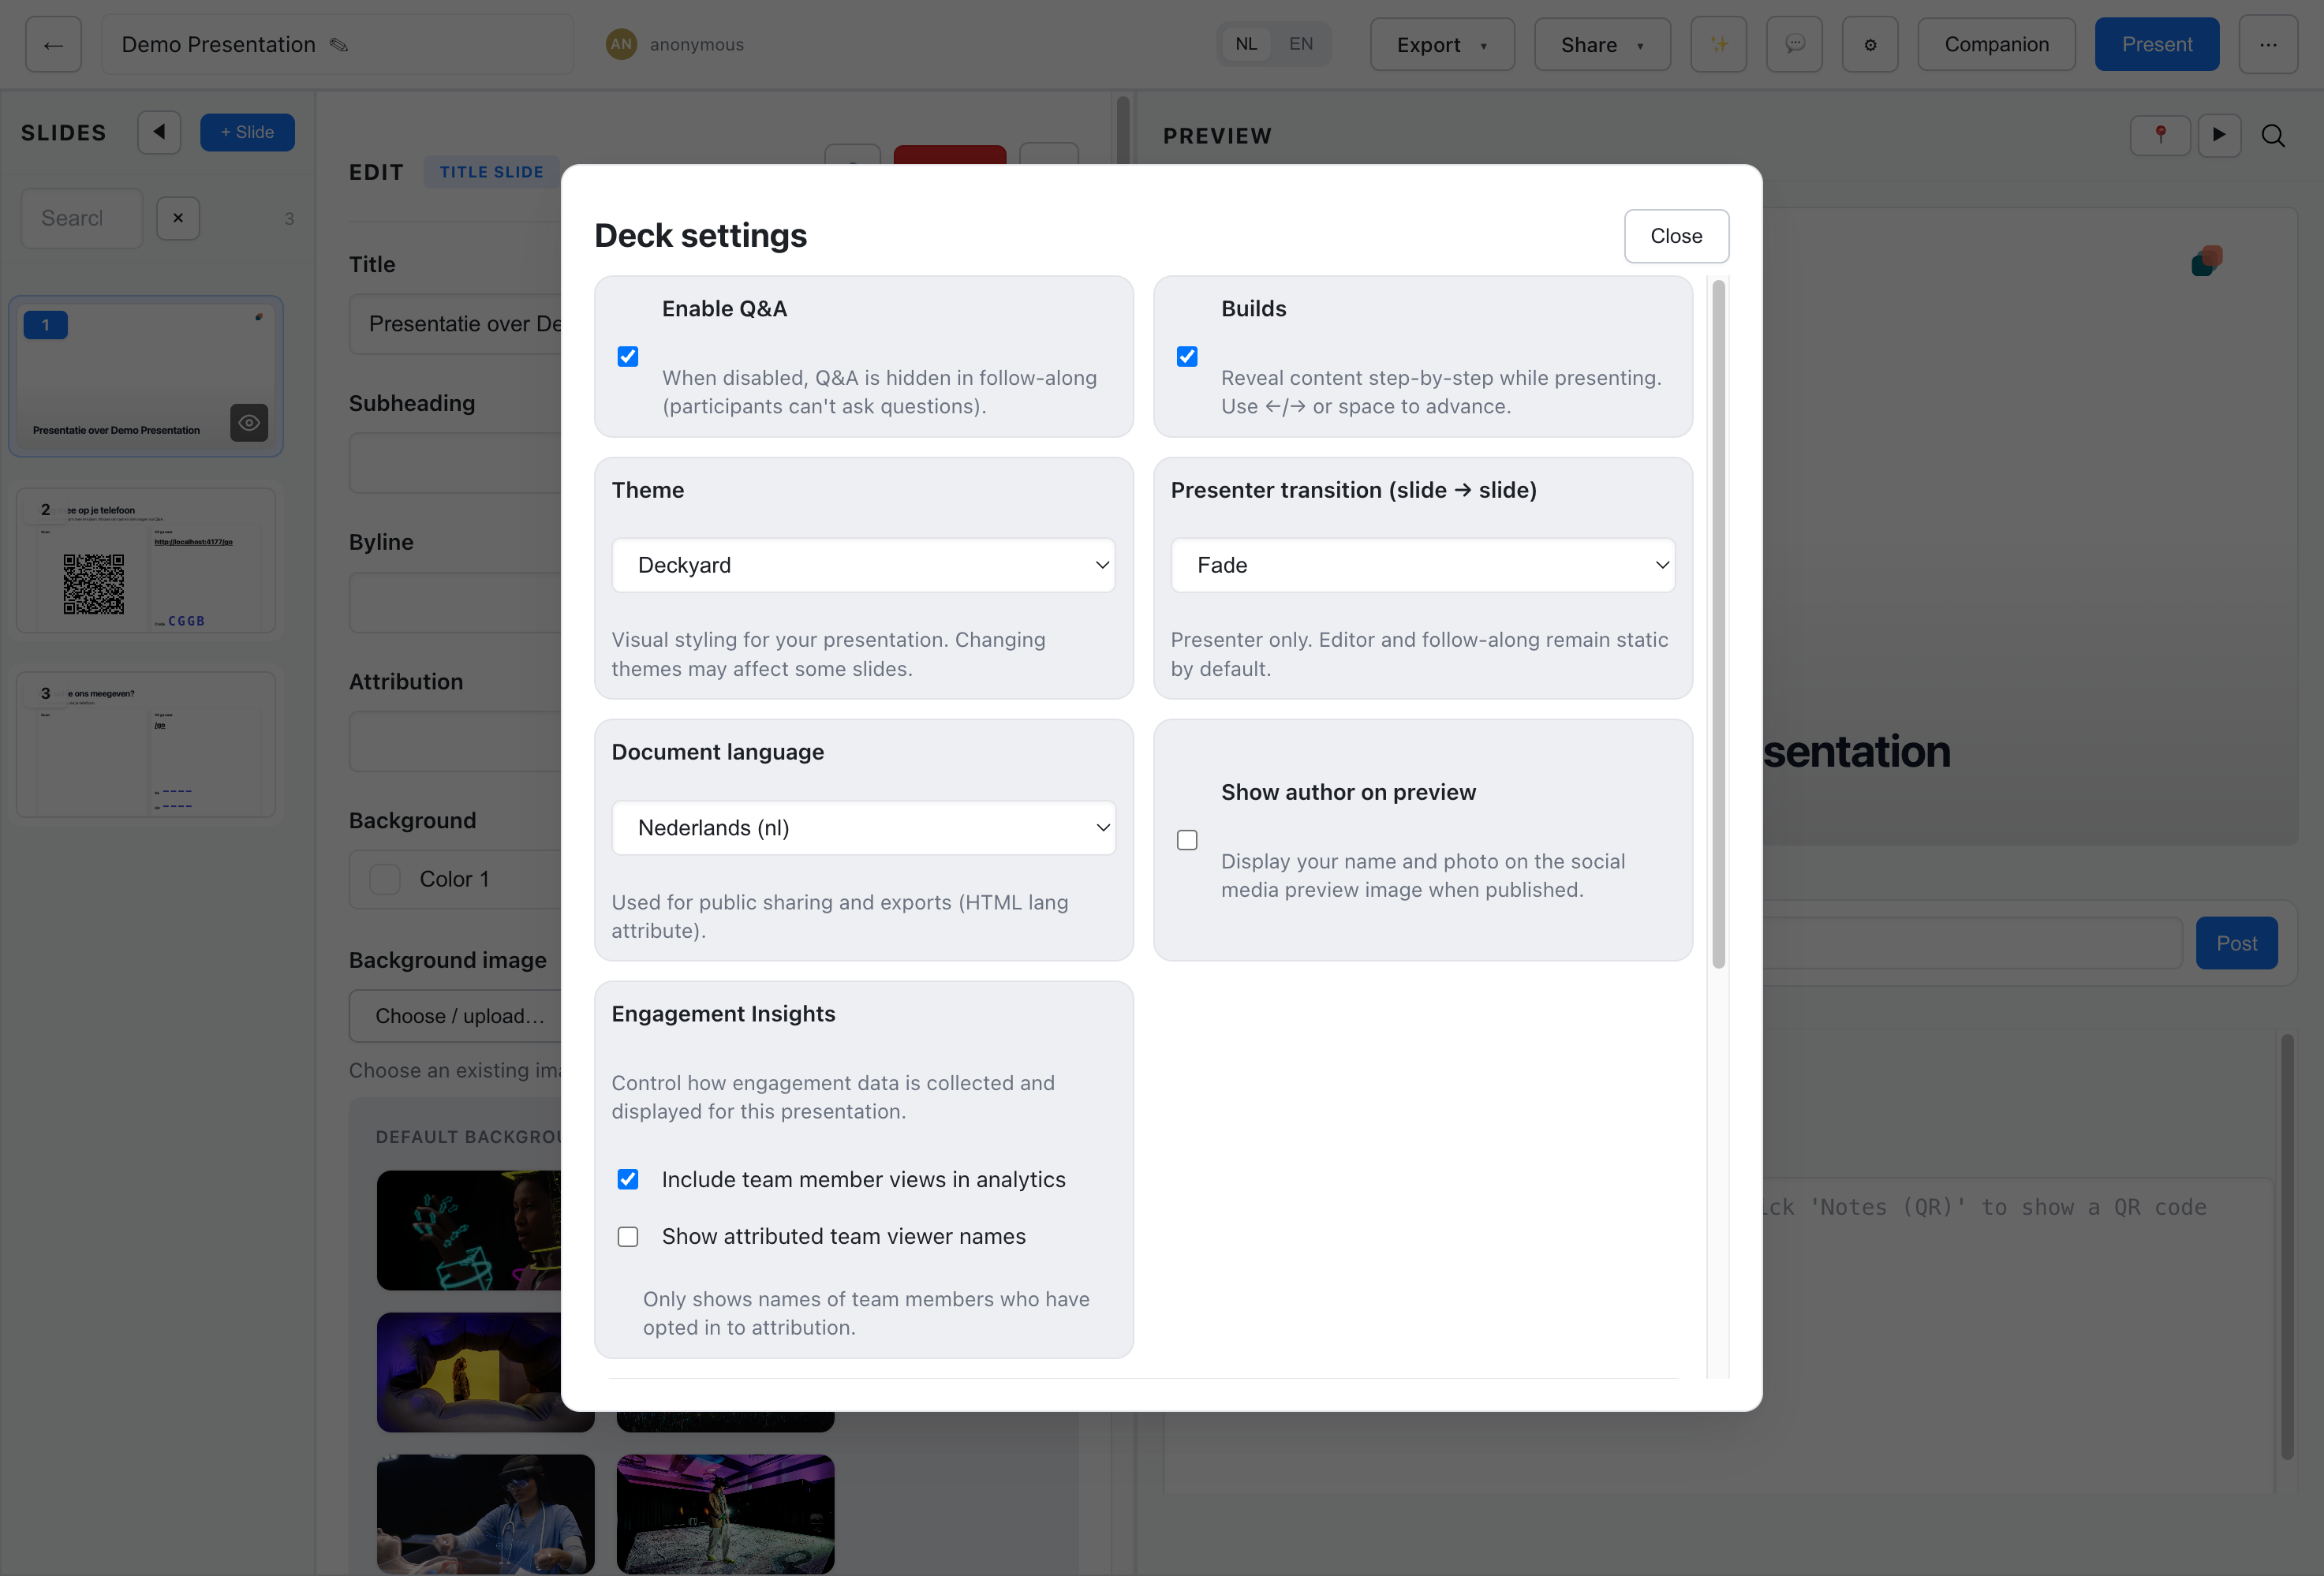Screen dimensions: 2324x1576
Task: Choose the neon hologram default background
Action: 470,1230
